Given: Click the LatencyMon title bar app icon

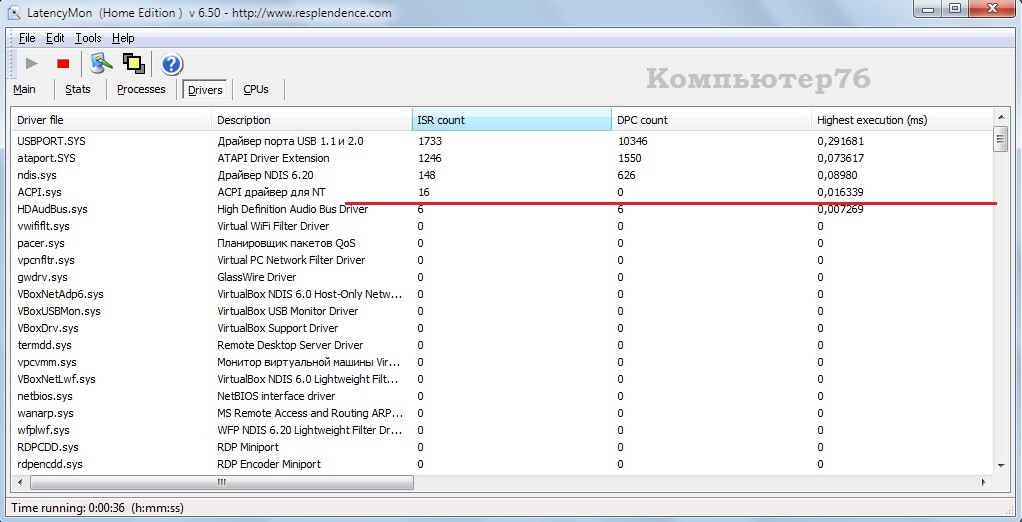Looking at the screenshot, I should tap(14, 12).
